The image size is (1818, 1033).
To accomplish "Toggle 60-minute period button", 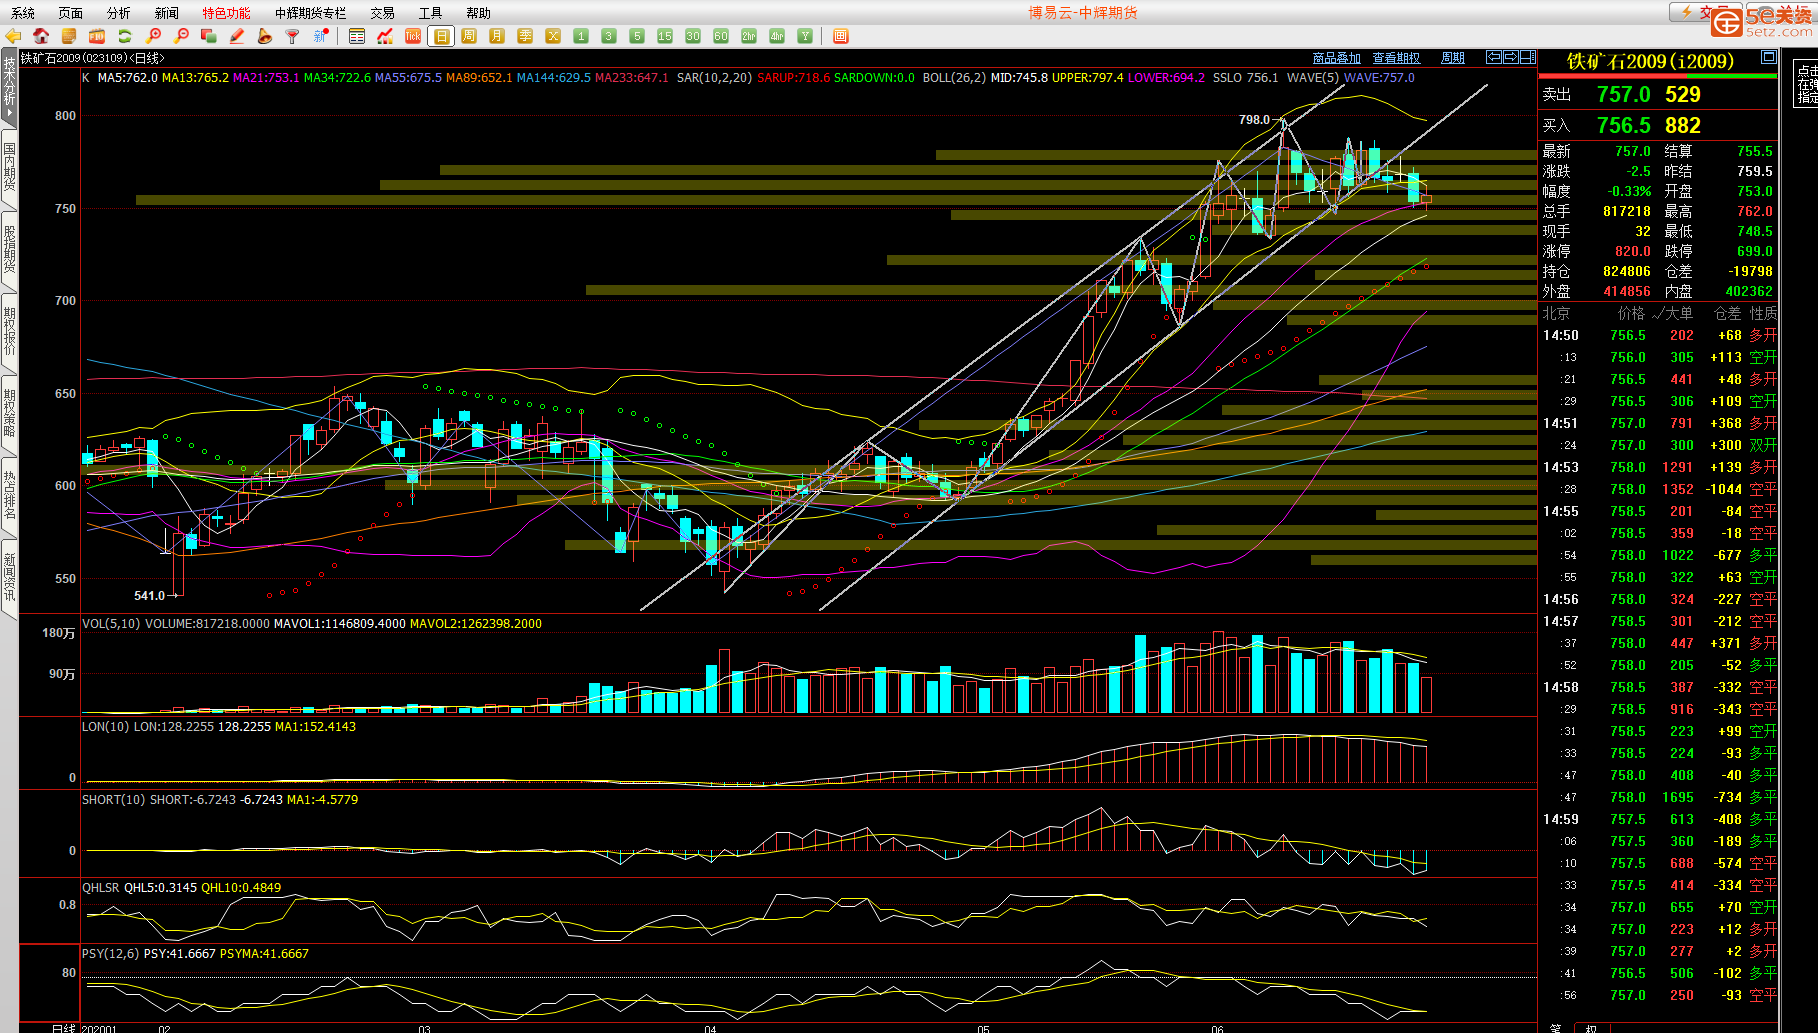I will (x=721, y=36).
